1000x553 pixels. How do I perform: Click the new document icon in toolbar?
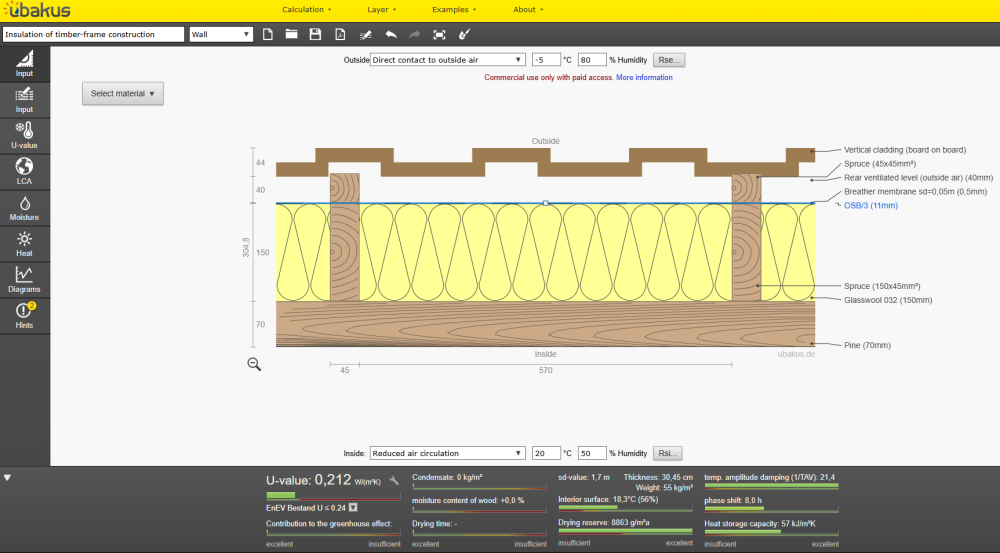coord(268,34)
